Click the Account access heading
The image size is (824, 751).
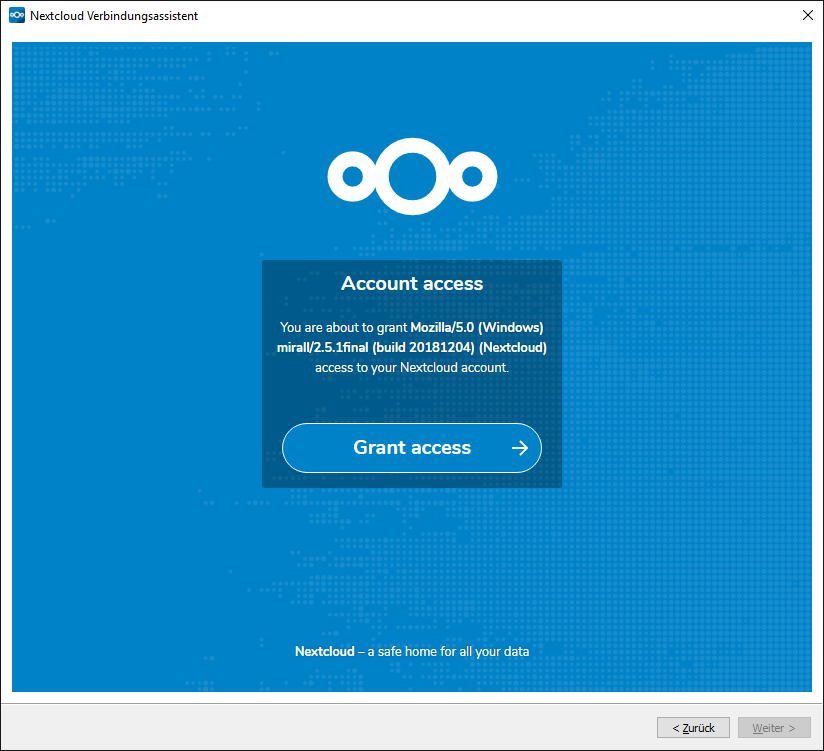412,284
